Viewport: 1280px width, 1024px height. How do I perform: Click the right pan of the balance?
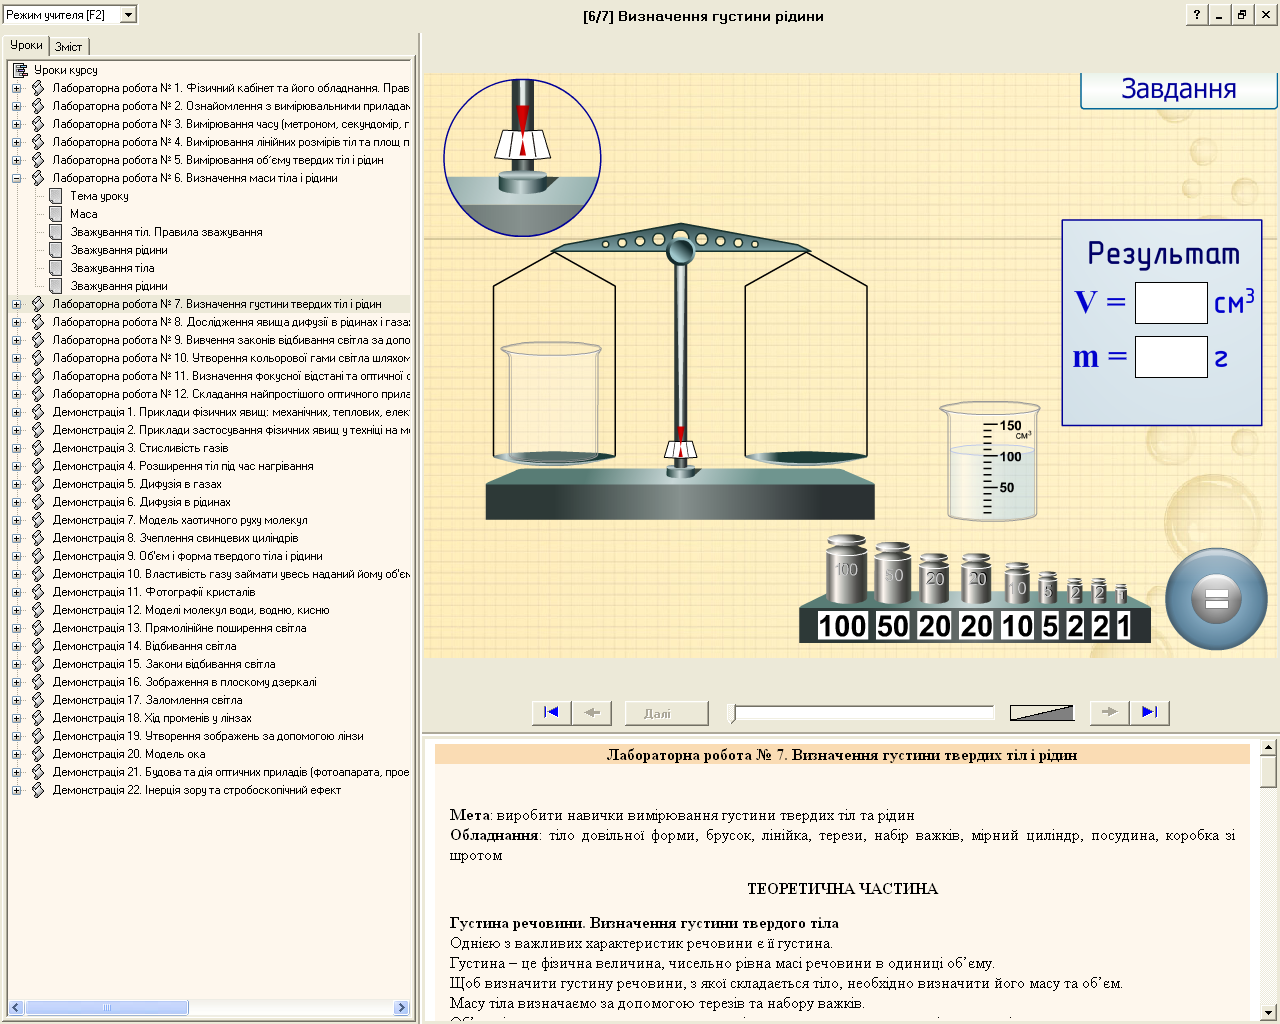pos(807,456)
